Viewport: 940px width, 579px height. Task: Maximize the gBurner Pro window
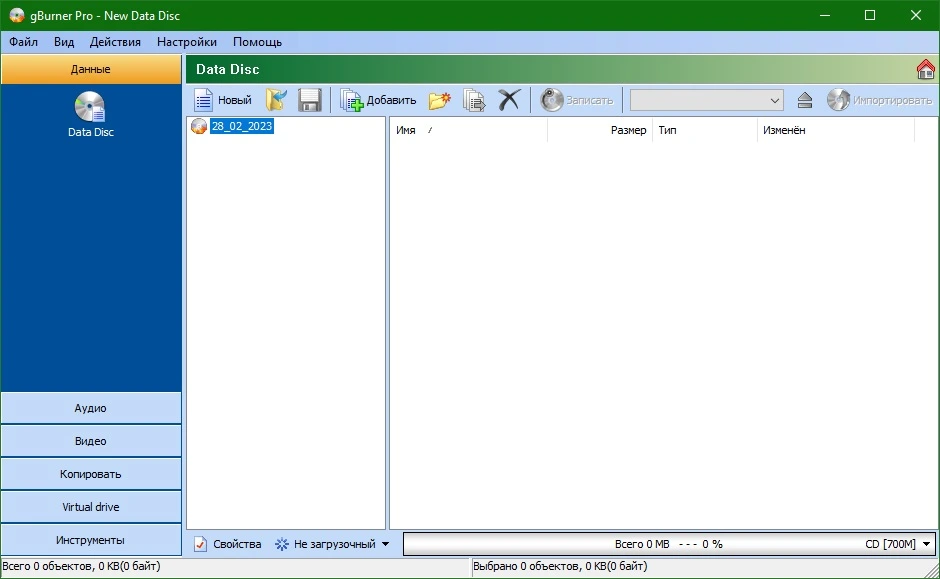(870, 16)
